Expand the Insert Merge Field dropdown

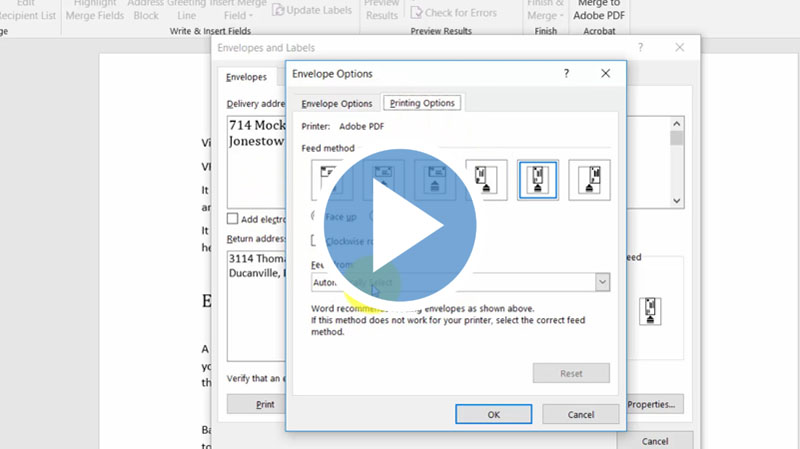239,14
